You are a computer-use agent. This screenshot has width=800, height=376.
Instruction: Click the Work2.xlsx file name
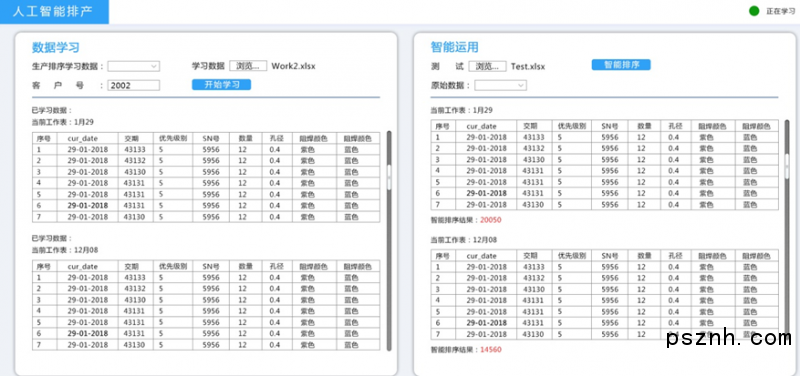tap(293, 66)
